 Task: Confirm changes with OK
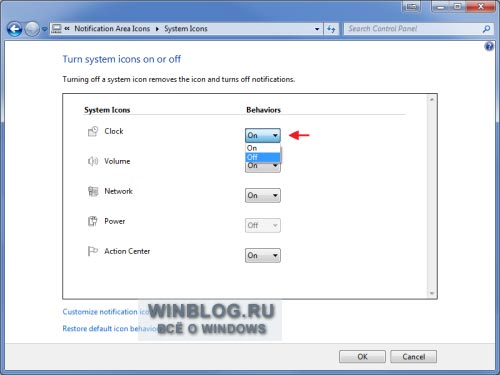362,357
